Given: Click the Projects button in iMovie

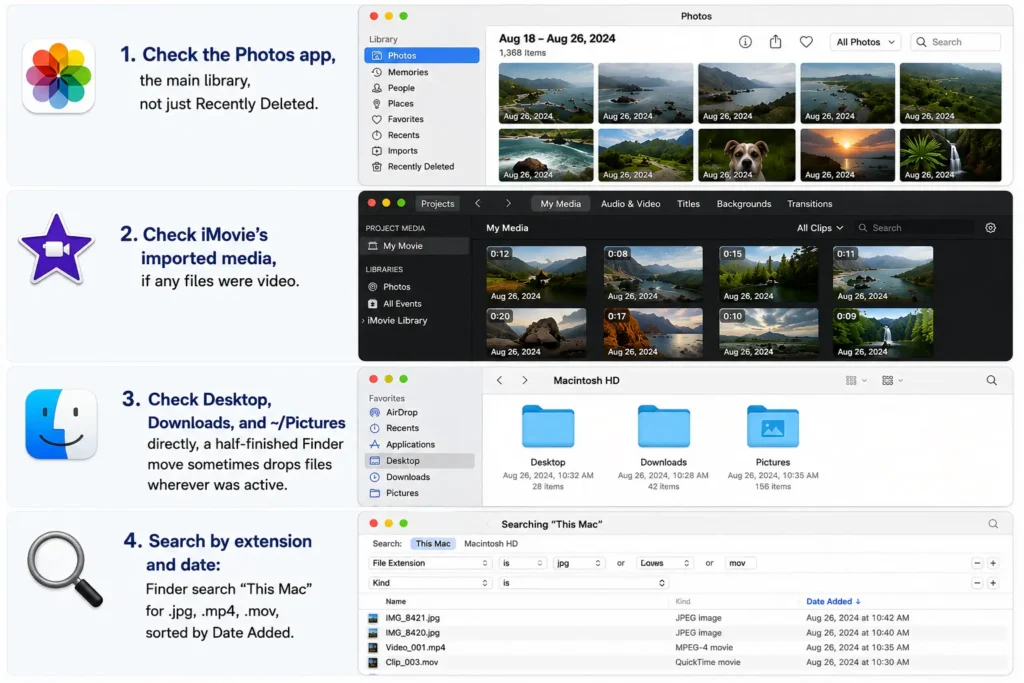Looking at the screenshot, I should tap(438, 204).
